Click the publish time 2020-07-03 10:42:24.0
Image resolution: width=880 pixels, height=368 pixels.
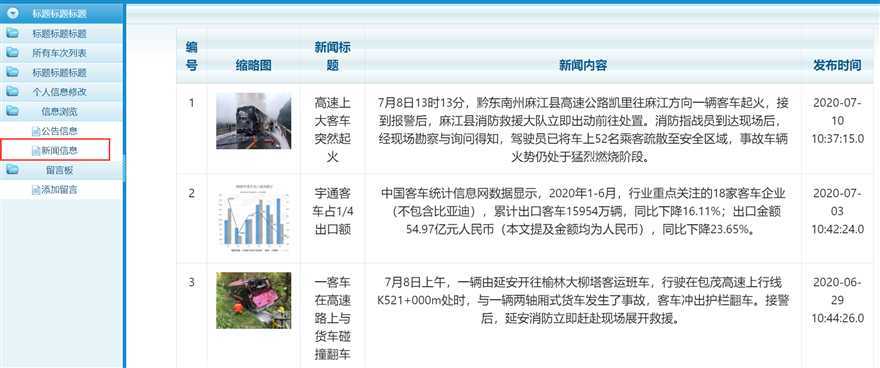837,211
